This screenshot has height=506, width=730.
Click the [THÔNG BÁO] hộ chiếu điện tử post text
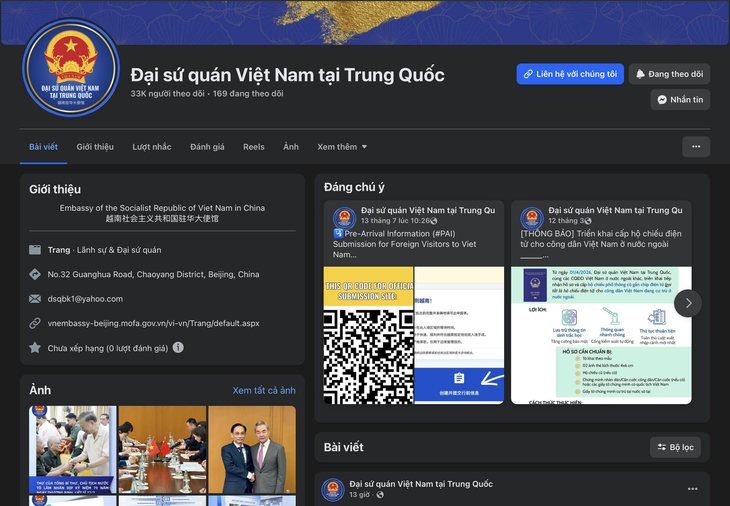click(601, 244)
